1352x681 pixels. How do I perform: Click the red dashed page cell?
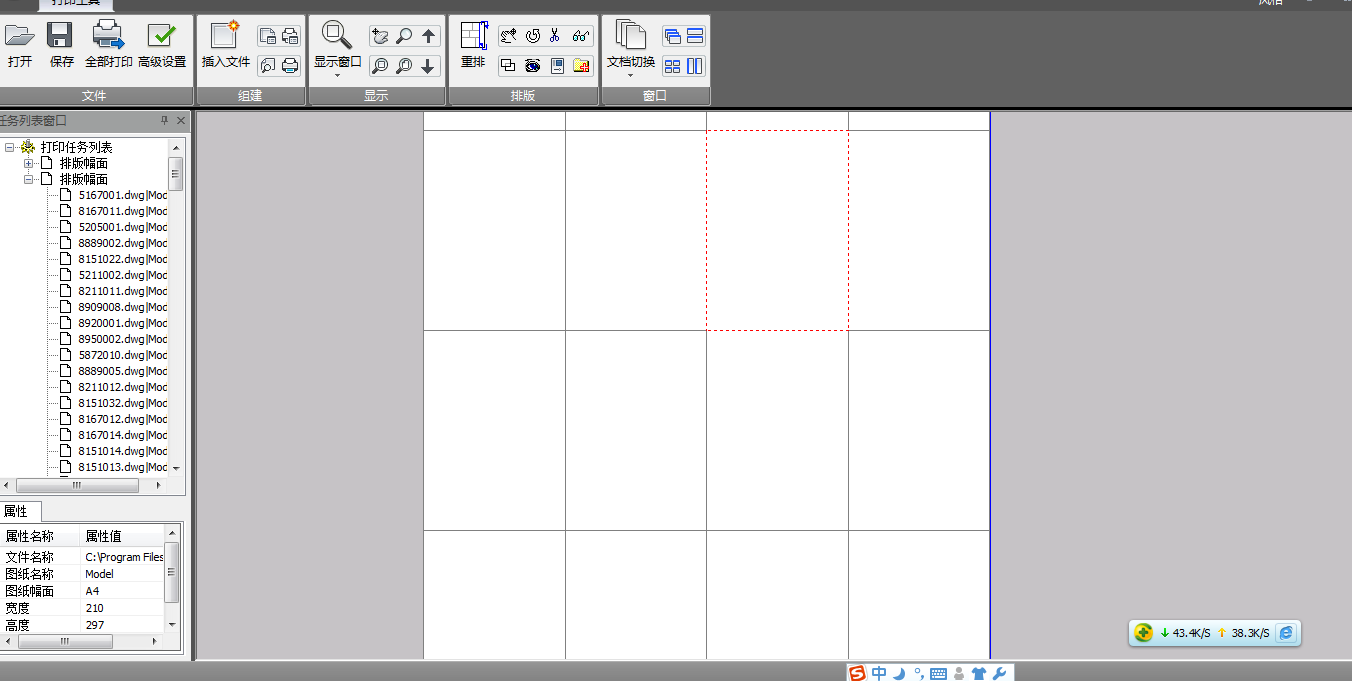[x=777, y=230]
